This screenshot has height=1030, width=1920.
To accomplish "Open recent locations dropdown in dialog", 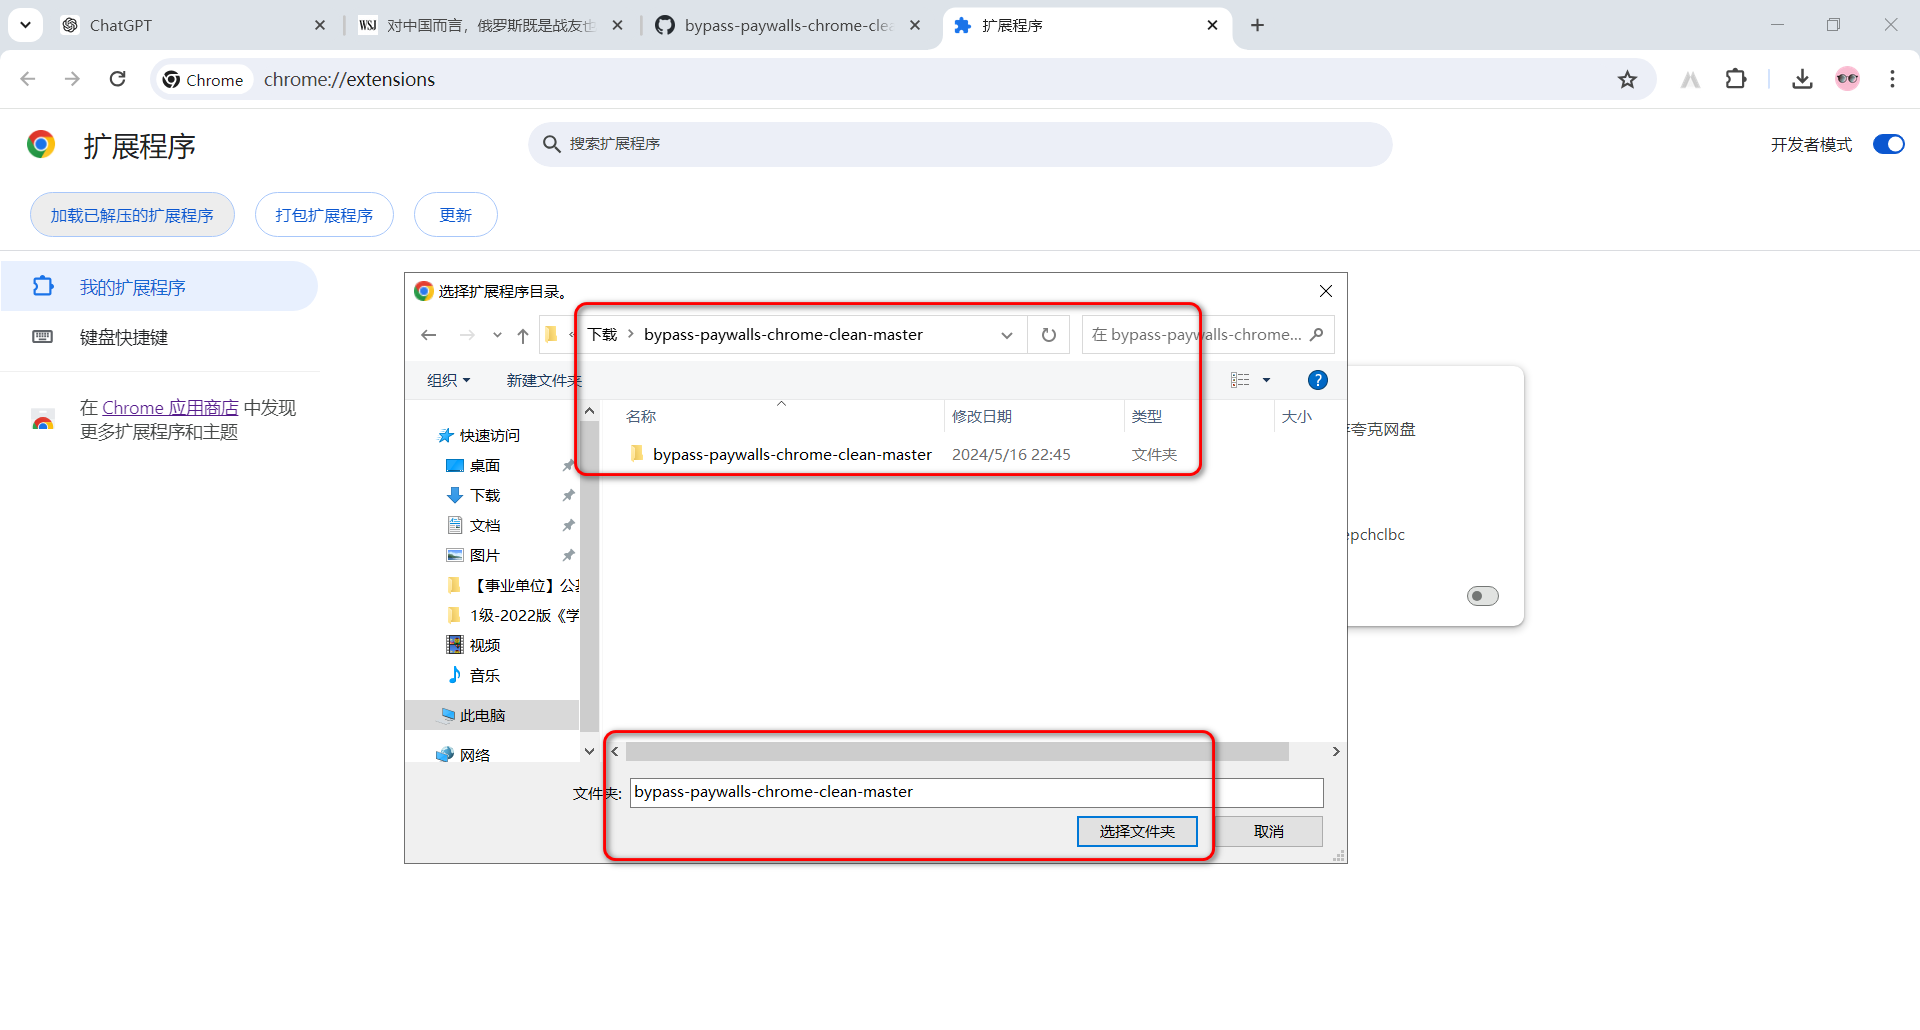I will (x=497, y=335).
